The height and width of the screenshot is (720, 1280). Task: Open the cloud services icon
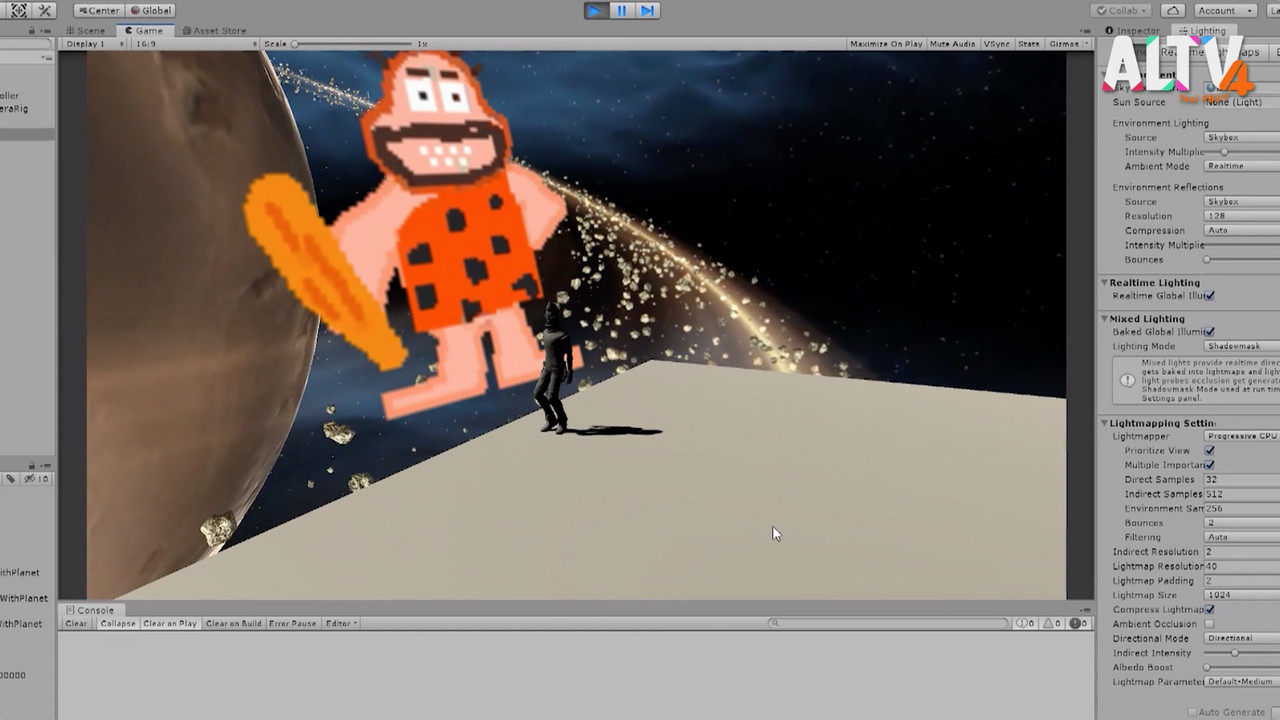[1173, 10]
